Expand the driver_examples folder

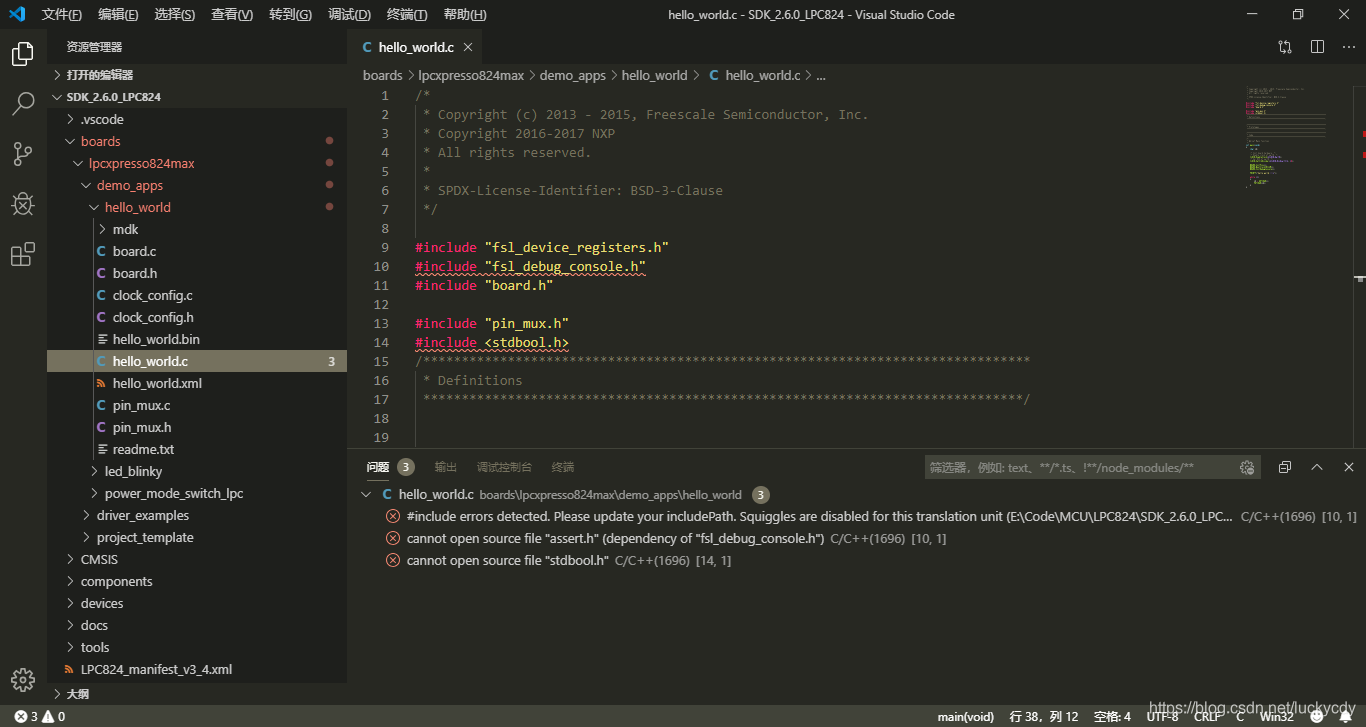point(197,515)
